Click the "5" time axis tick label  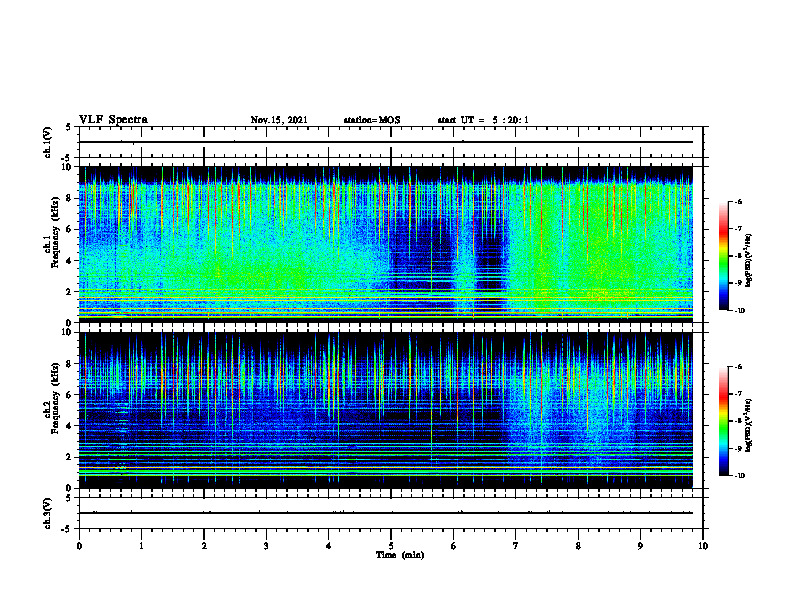(391, 546)
